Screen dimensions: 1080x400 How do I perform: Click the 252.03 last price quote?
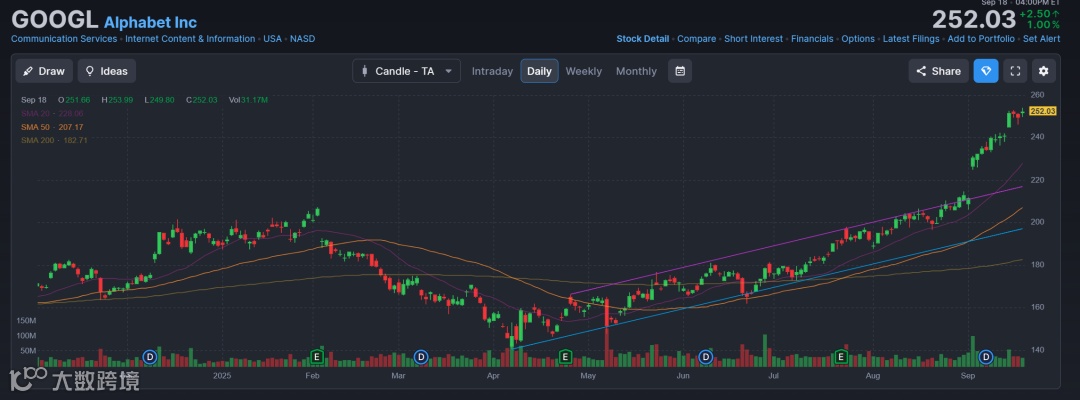pos(974,19)
